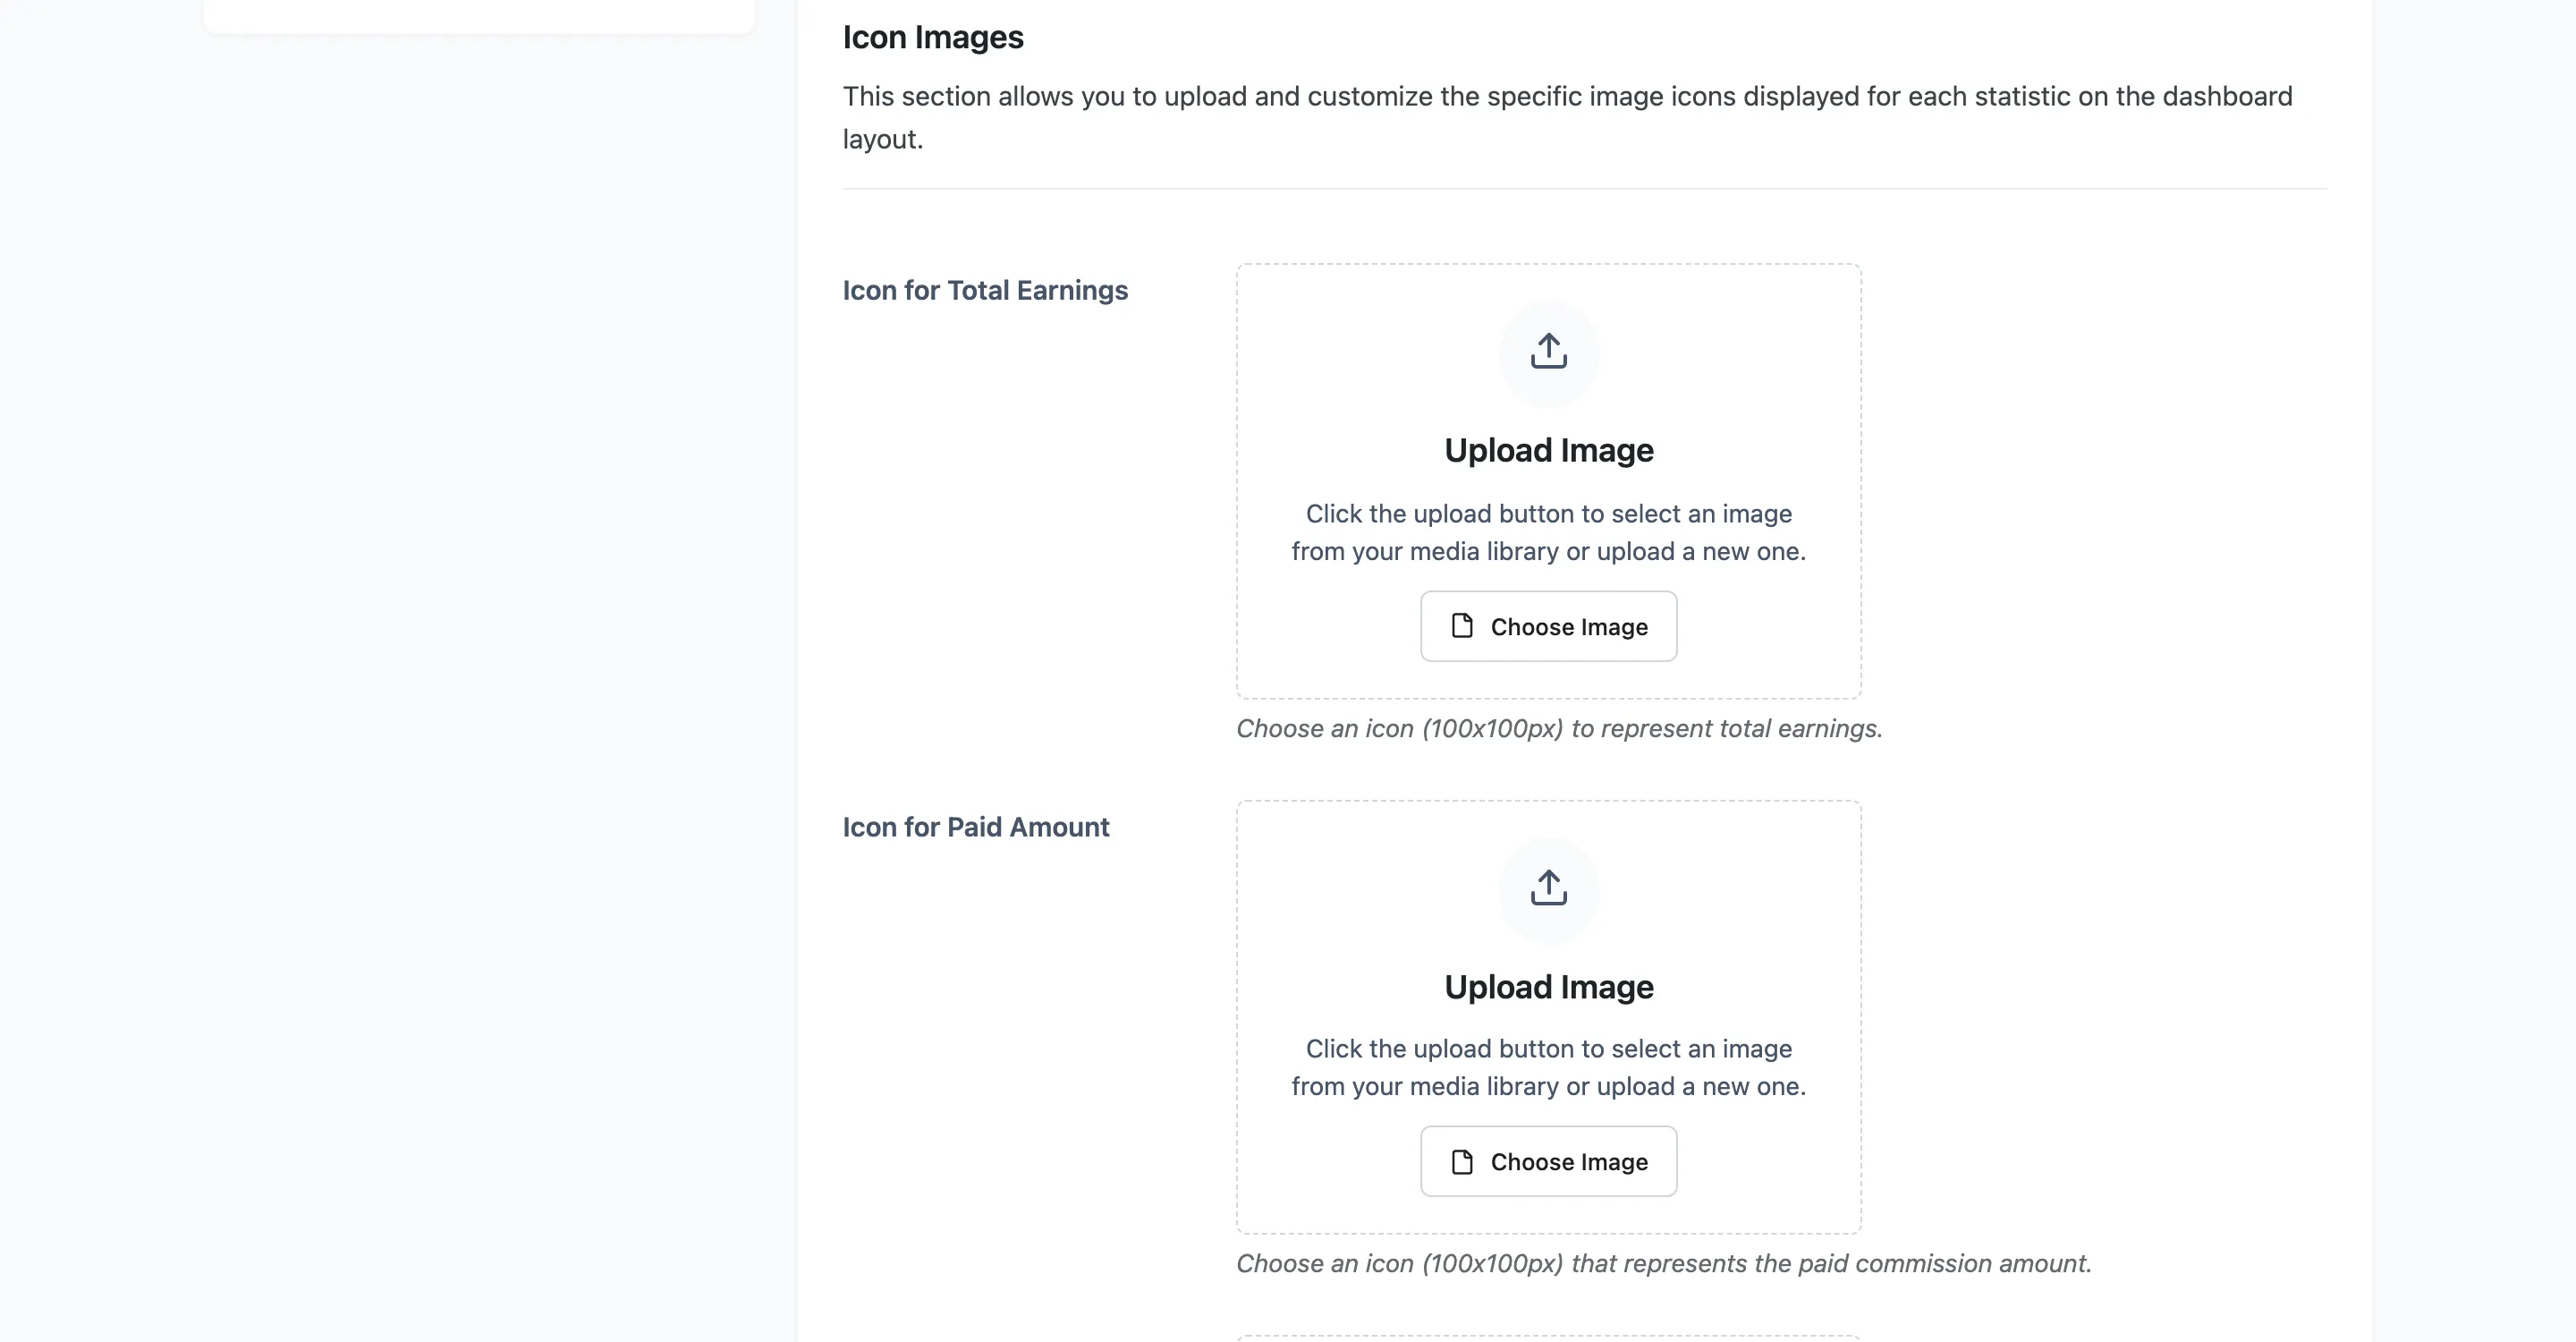The image size is (2576, 1342).
Task: Select the 'Icon for Paid Amount' label
Action: point(976,827)
